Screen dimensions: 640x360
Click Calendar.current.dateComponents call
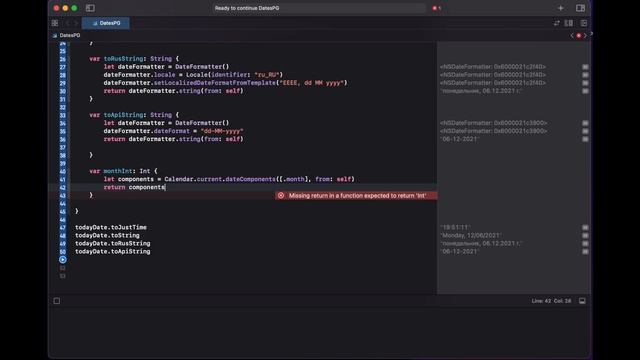220,179
